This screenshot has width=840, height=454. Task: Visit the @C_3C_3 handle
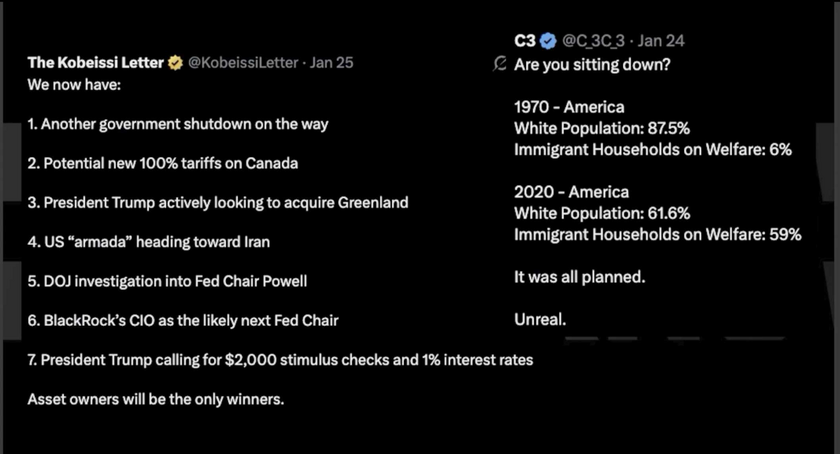point(593,42)
